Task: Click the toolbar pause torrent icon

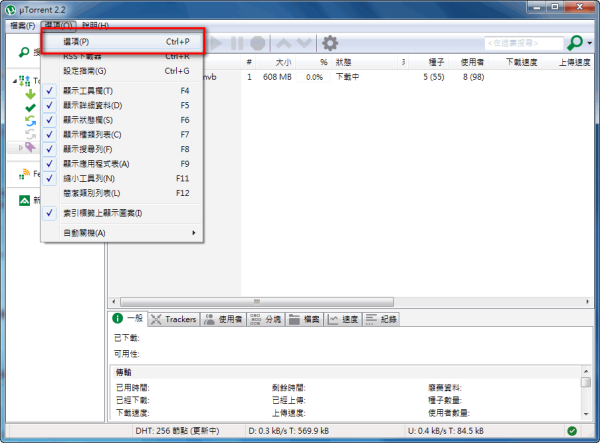Action: pos(237,43)
